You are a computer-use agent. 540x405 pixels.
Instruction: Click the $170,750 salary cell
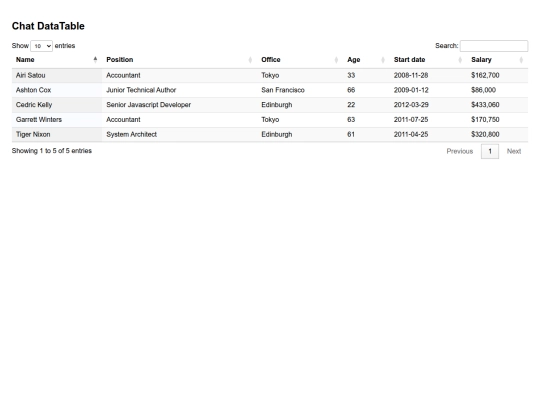point(498,120)
